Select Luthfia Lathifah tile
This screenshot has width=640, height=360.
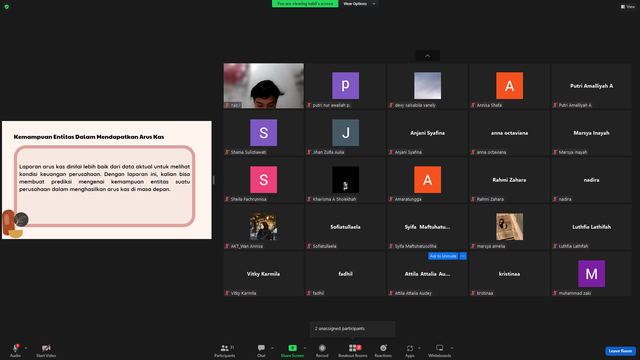coord(591,227)
